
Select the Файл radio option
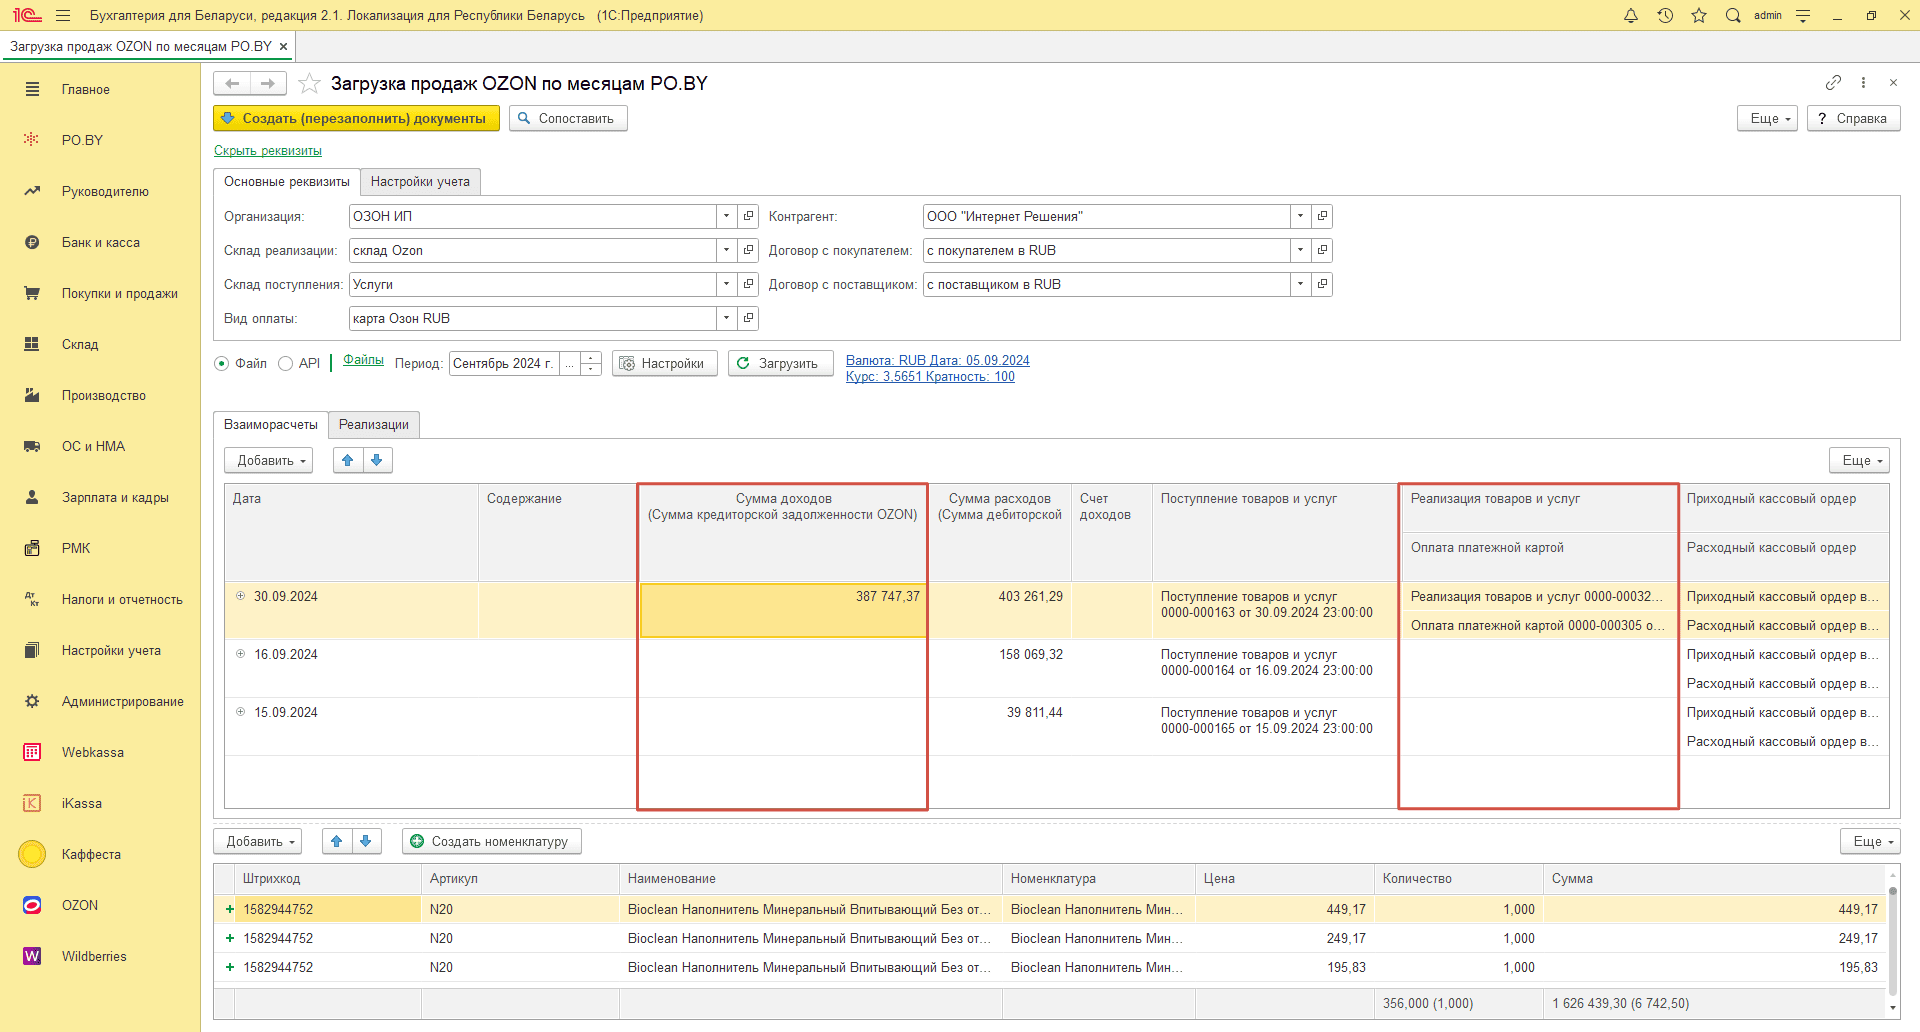(x=222, y=363)
